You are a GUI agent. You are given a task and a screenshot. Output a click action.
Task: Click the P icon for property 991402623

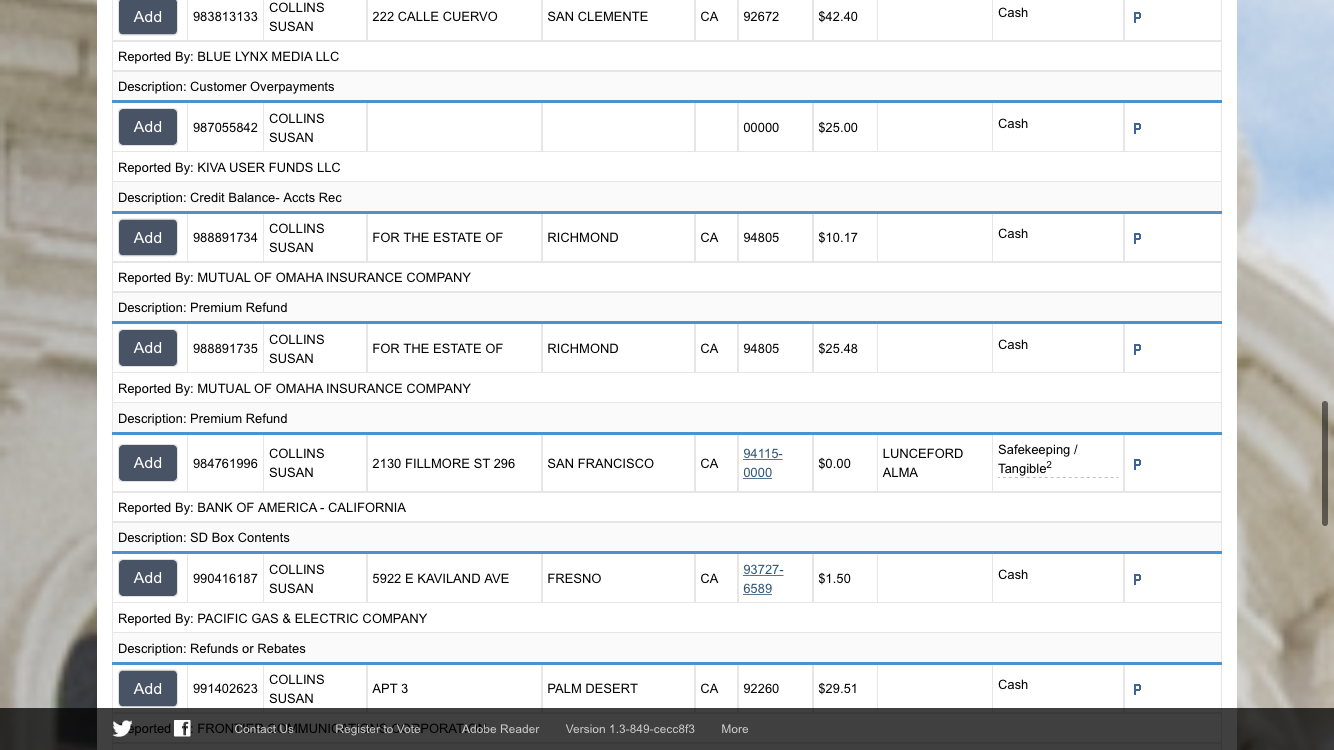pos(1137,689)
